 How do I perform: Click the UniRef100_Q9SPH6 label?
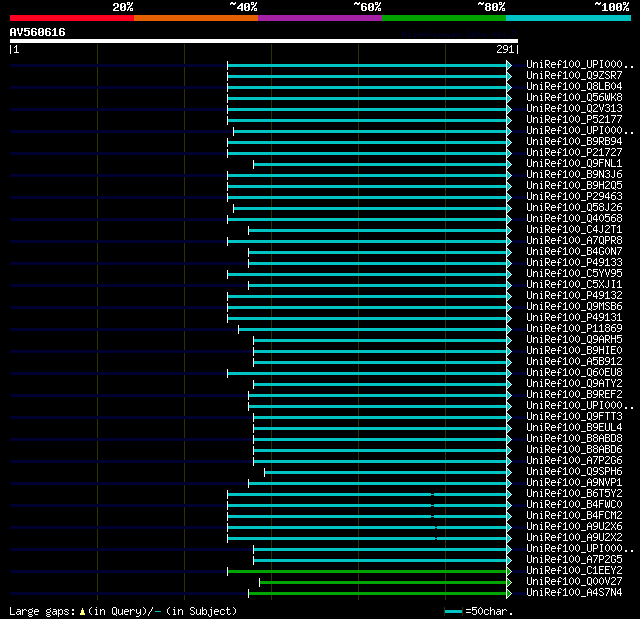click(x=574, y=472)
